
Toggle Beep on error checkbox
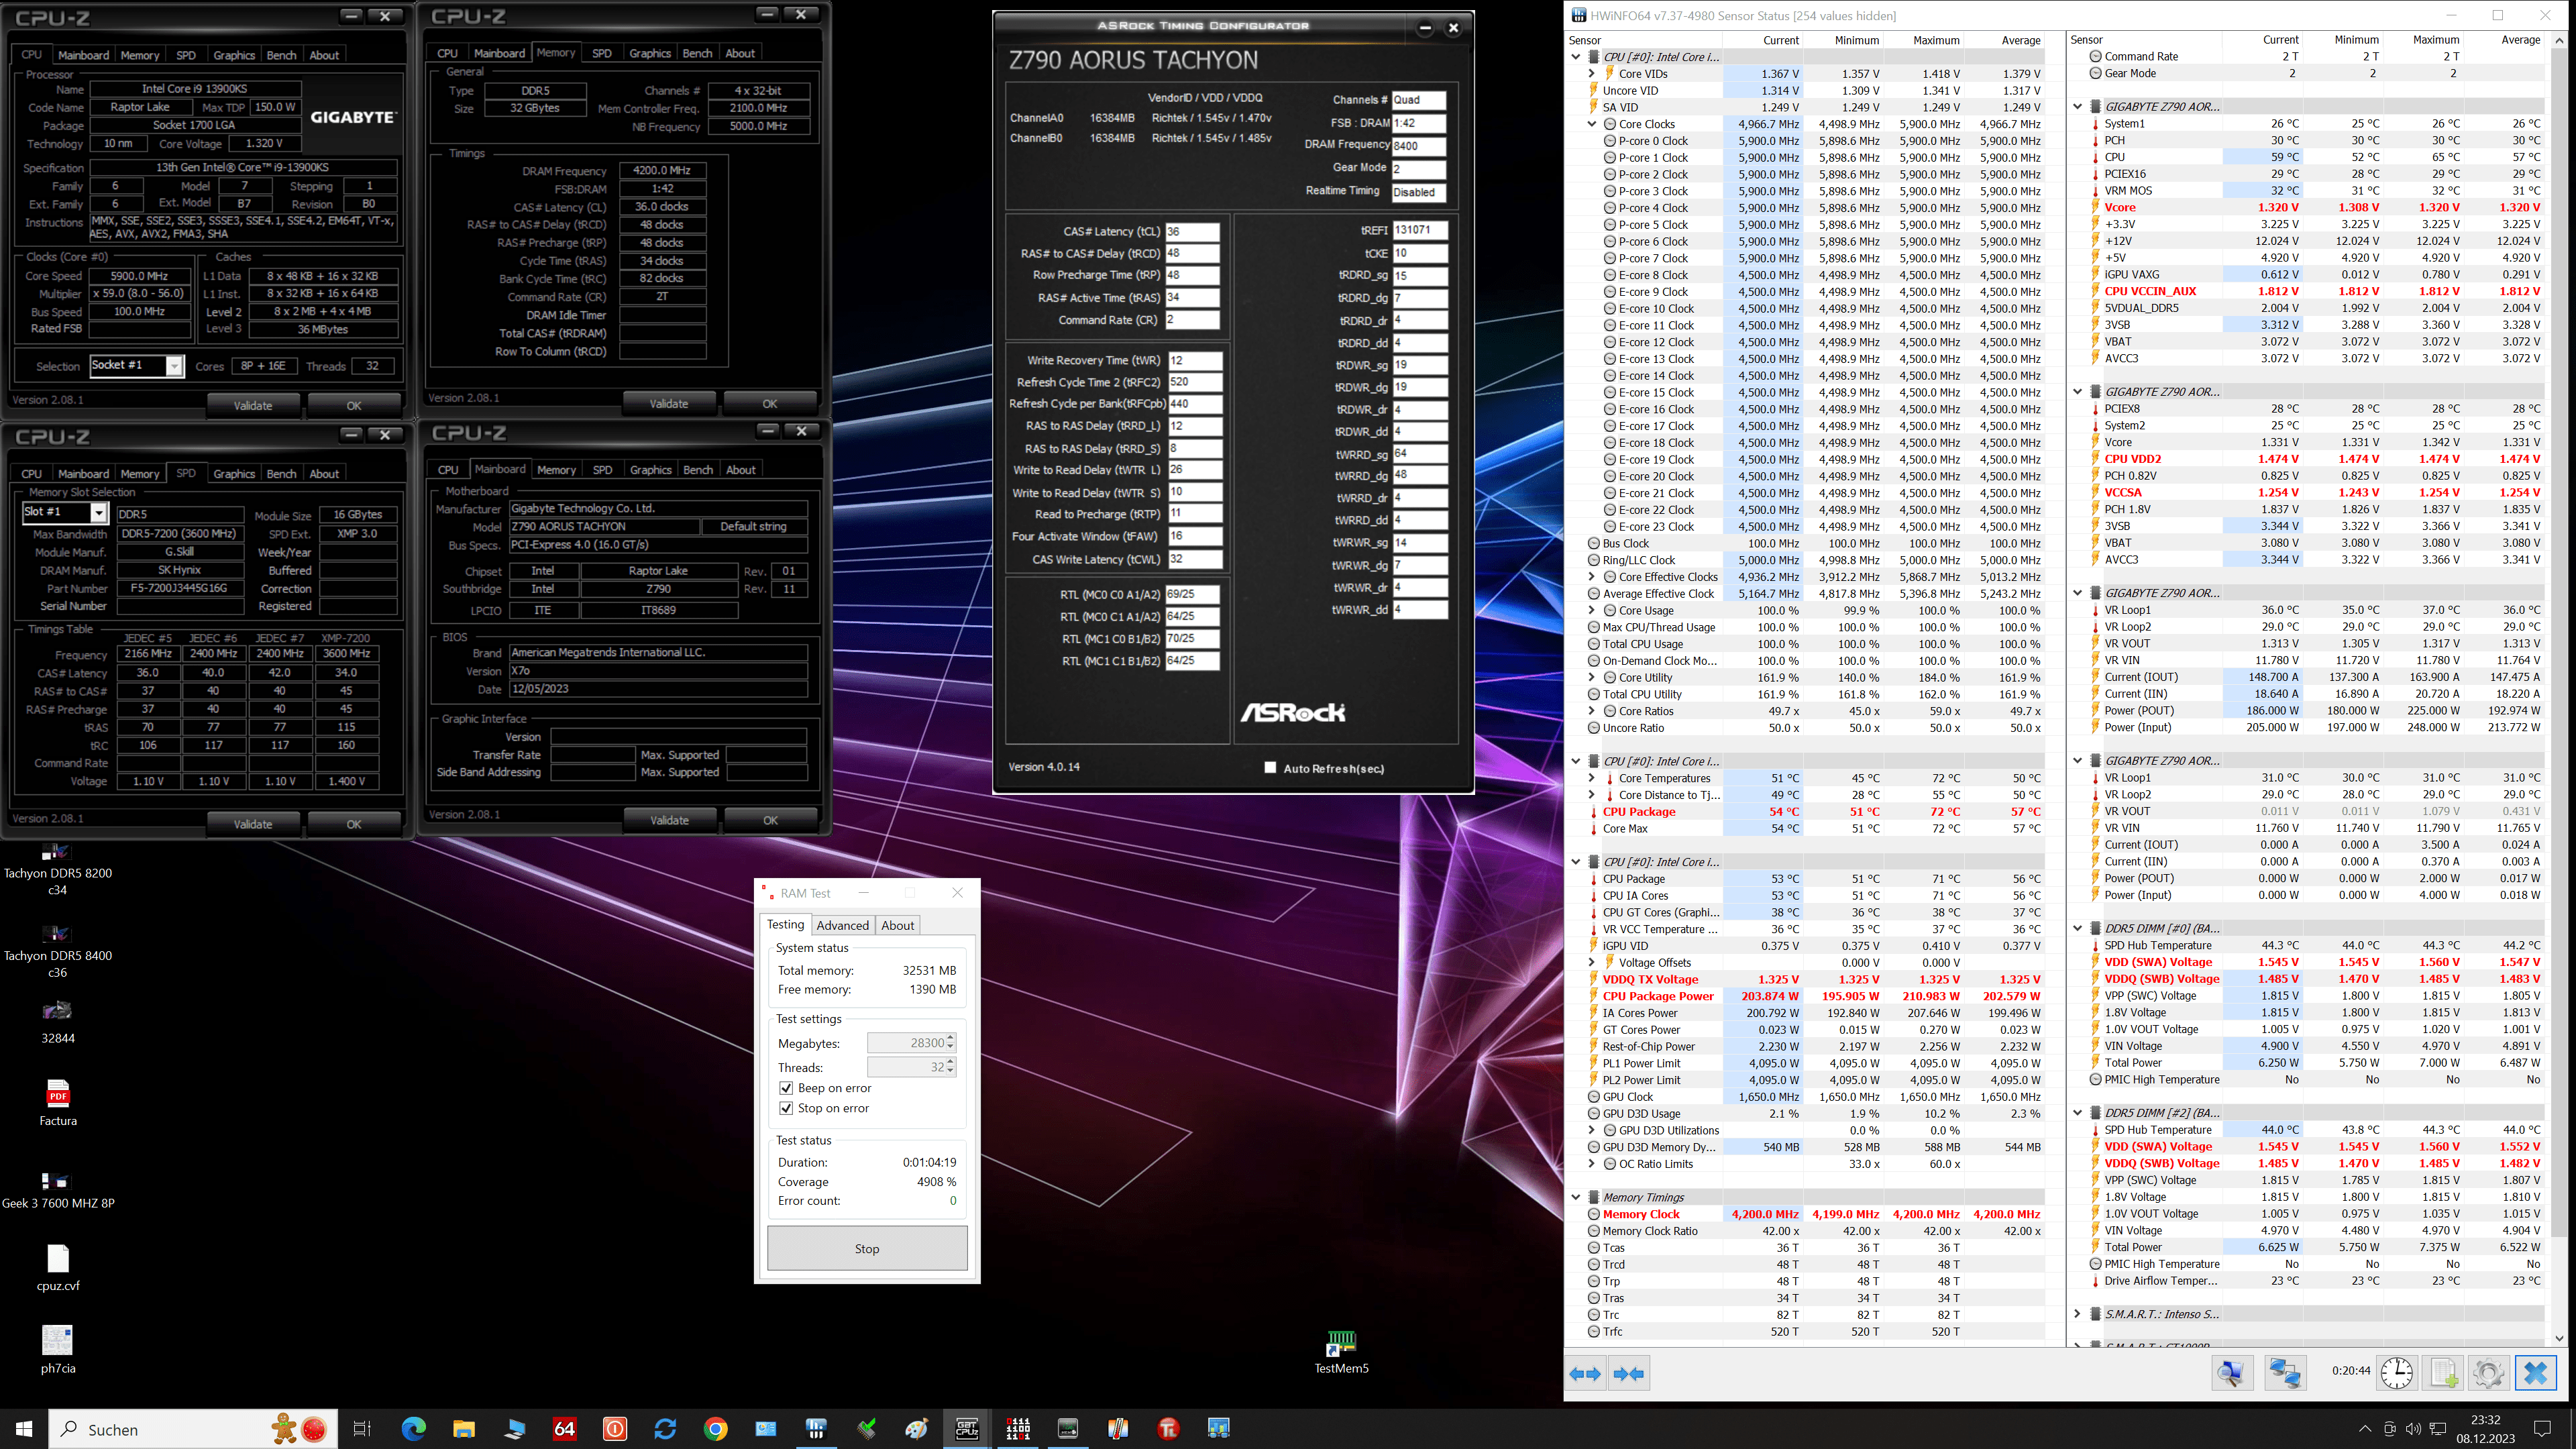[x=786, y=1088]
